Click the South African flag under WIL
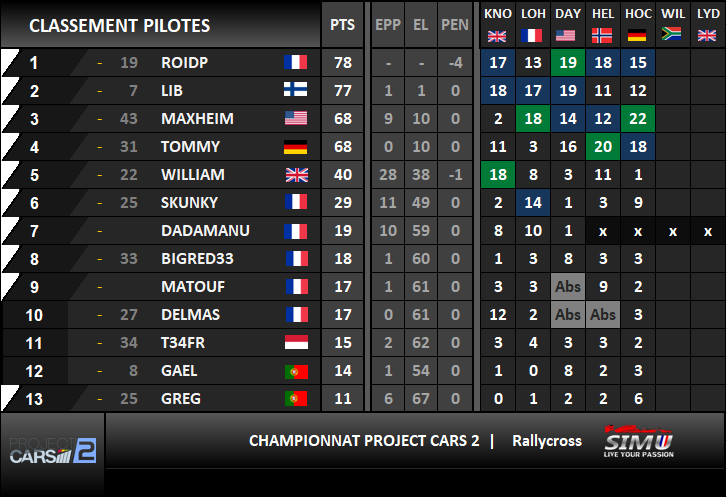This screenshot has height=497, width=727. click(x=671, y=34)
